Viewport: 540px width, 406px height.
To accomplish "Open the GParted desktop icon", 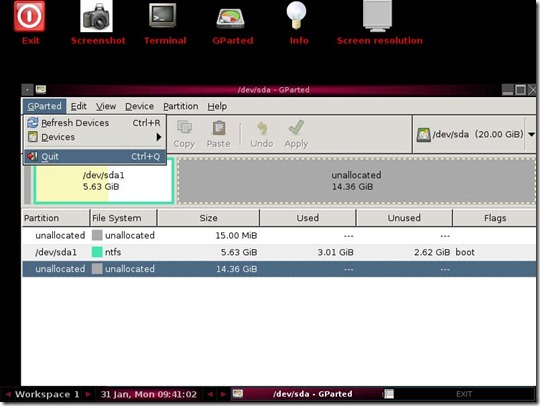I will (230, 17).
